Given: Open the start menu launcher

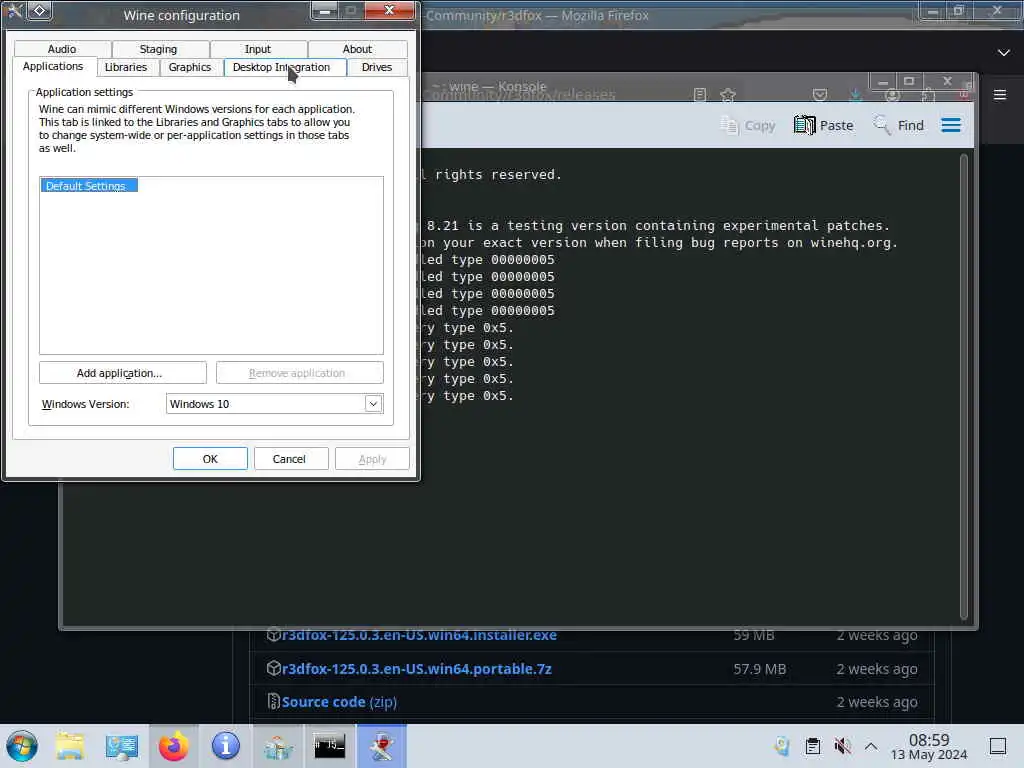Looking at the screenshot, I should (x=22, y=746).
